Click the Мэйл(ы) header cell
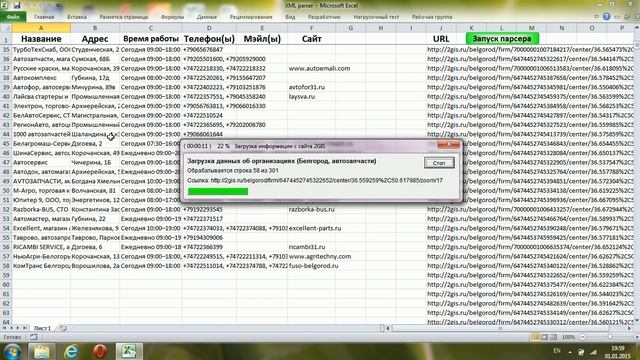Image resolution: width=640 pixels, height=360 pixels. pyautogui.click(x=262, y=39)
